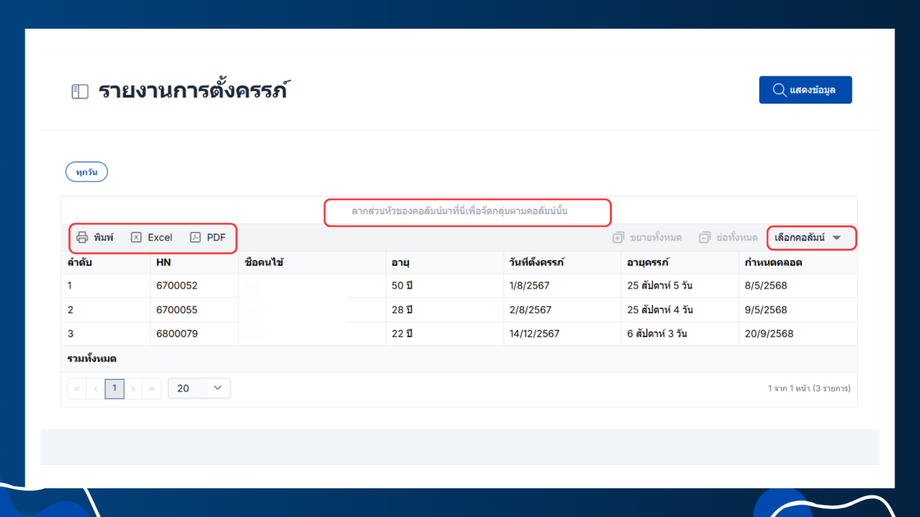Go to the last page with double-right arrow

tap(152, 388)
